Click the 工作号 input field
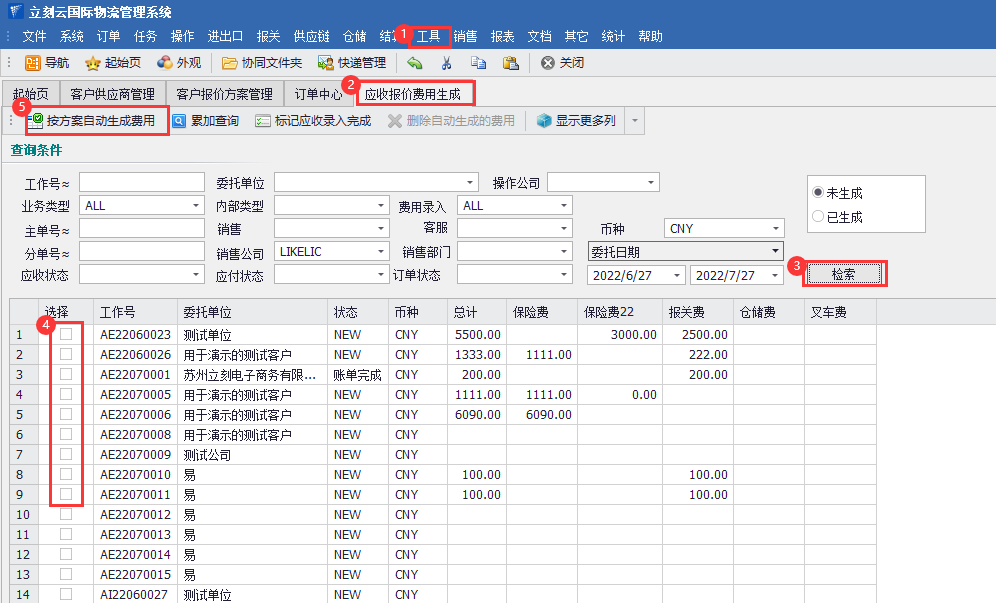This screenshot has height=603, width=996. [x=141, y=183]
